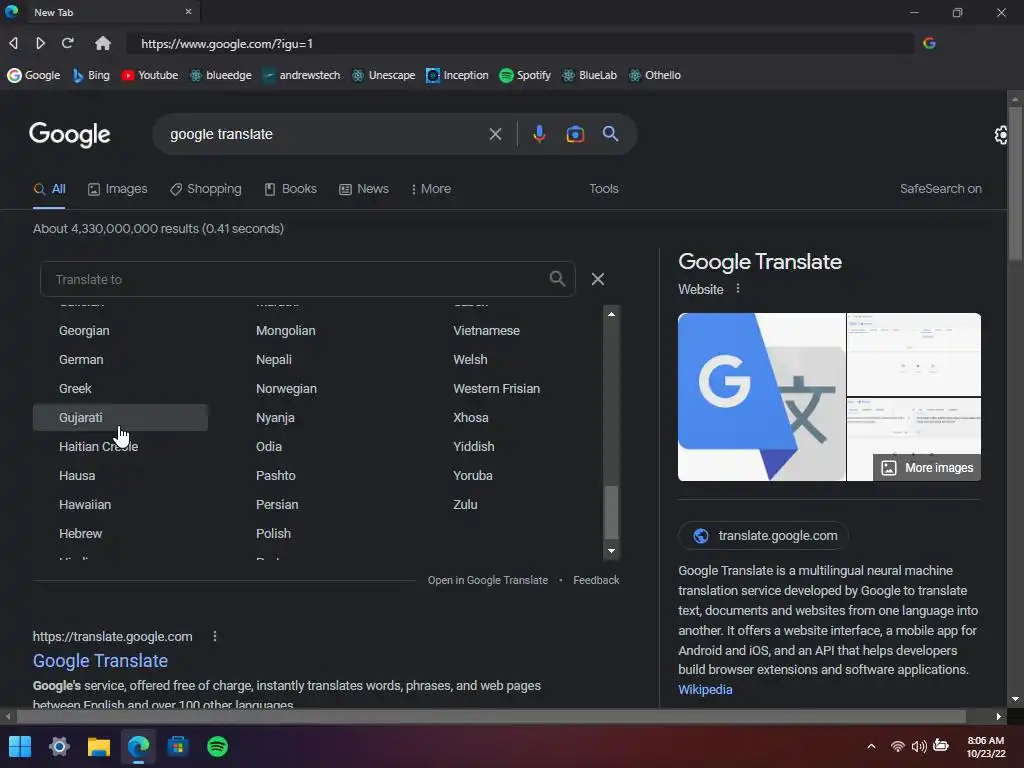Open options dots next to Website
Screen dimensions: 1024x768
point(738,289)
